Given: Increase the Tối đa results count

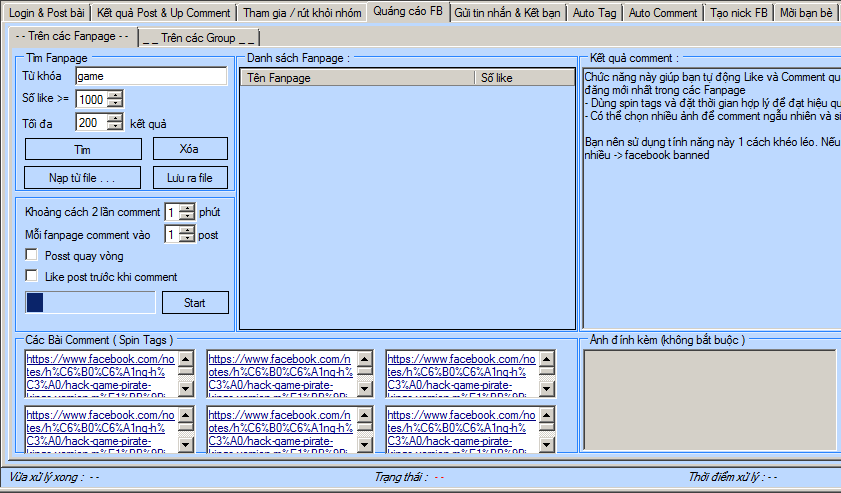Looking at the screenshot, I should click(x=114, y=119).
